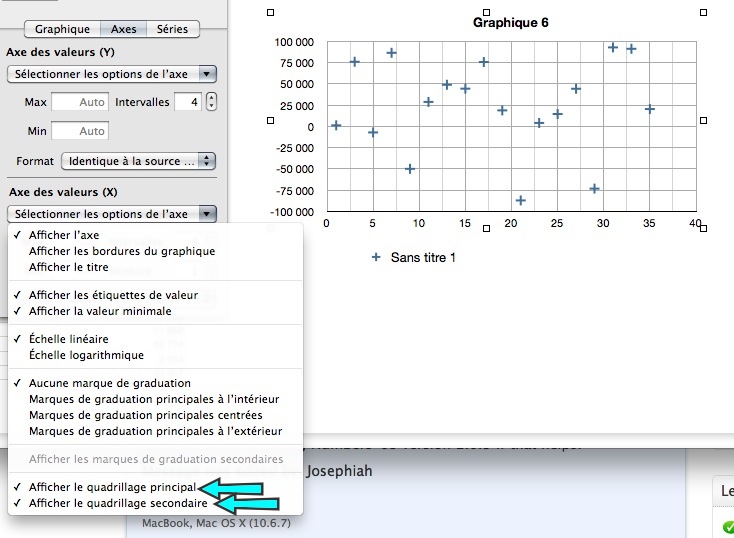734x538 pixels.
Task: Choose Afficher les bordures du graphique
Action: click(x=155, y=251)
